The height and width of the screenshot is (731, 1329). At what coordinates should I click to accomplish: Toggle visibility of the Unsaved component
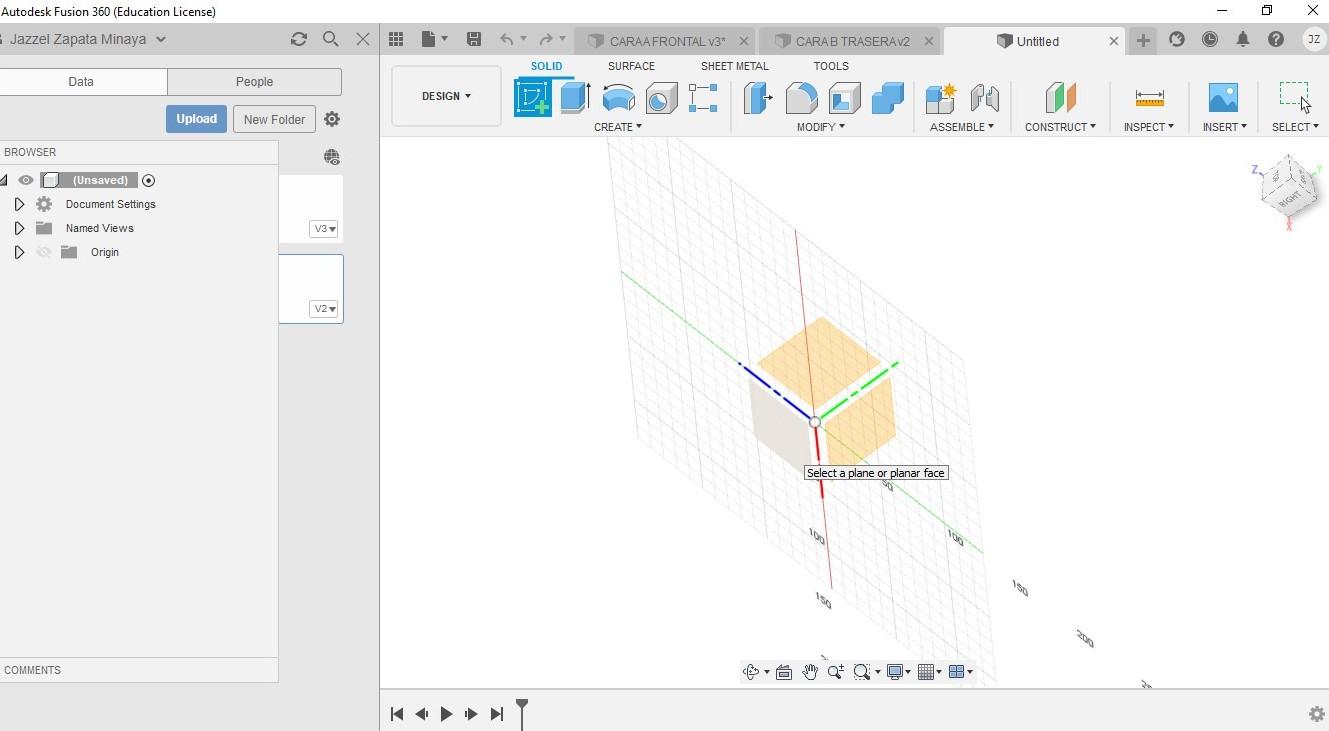tap(26, 180)
